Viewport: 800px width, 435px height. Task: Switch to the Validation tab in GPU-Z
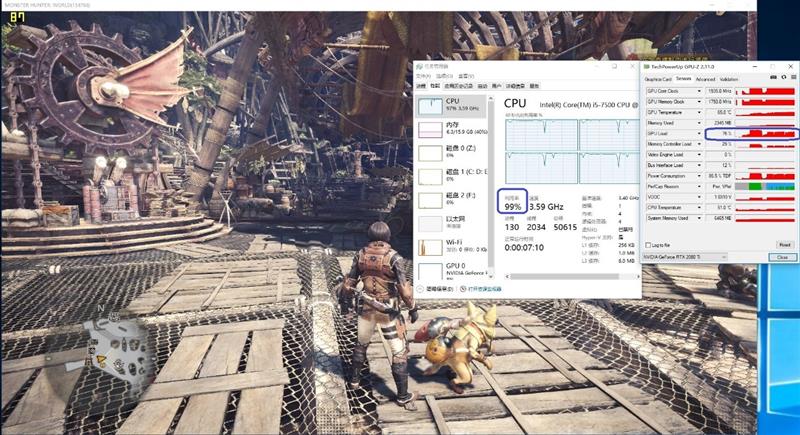pos(729,79)
